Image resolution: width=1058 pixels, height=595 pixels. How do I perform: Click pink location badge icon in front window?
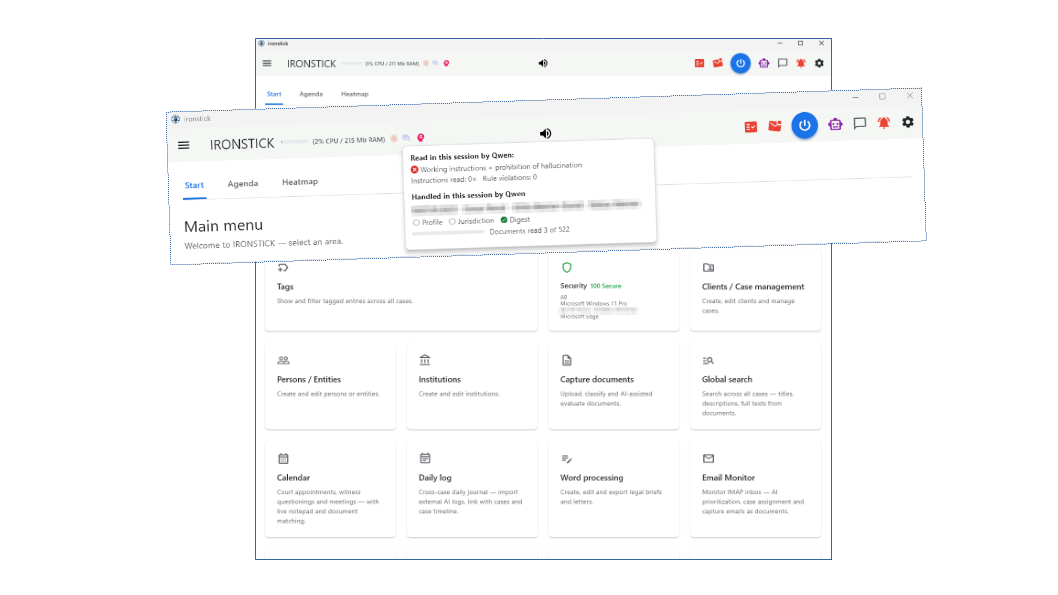(420, 138)
